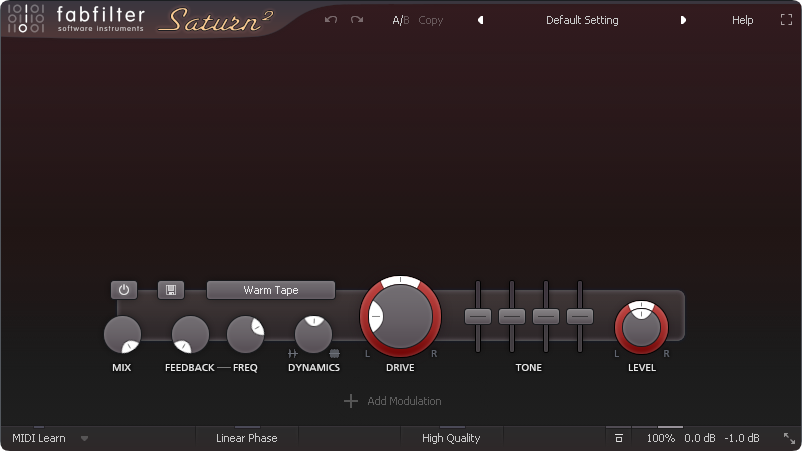Enter full screen mode icon
Screen dimensions: 802x451
[x=786, y=20]
